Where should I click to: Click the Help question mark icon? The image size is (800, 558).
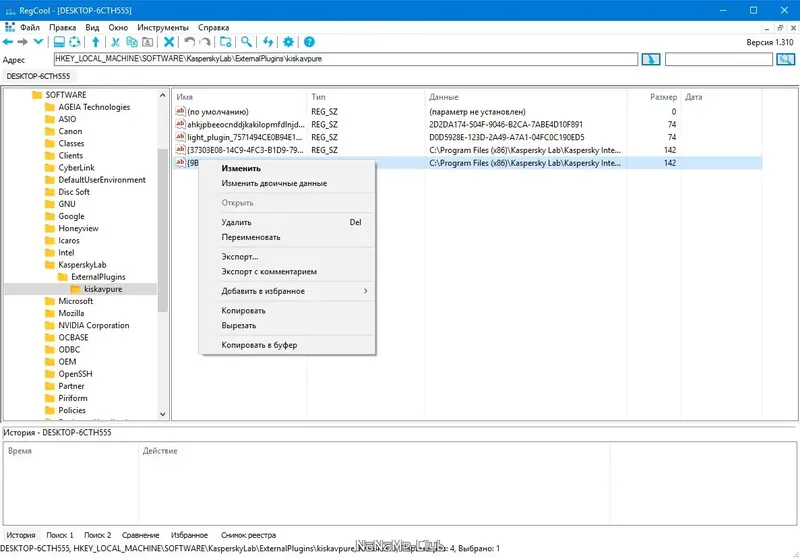309,42
